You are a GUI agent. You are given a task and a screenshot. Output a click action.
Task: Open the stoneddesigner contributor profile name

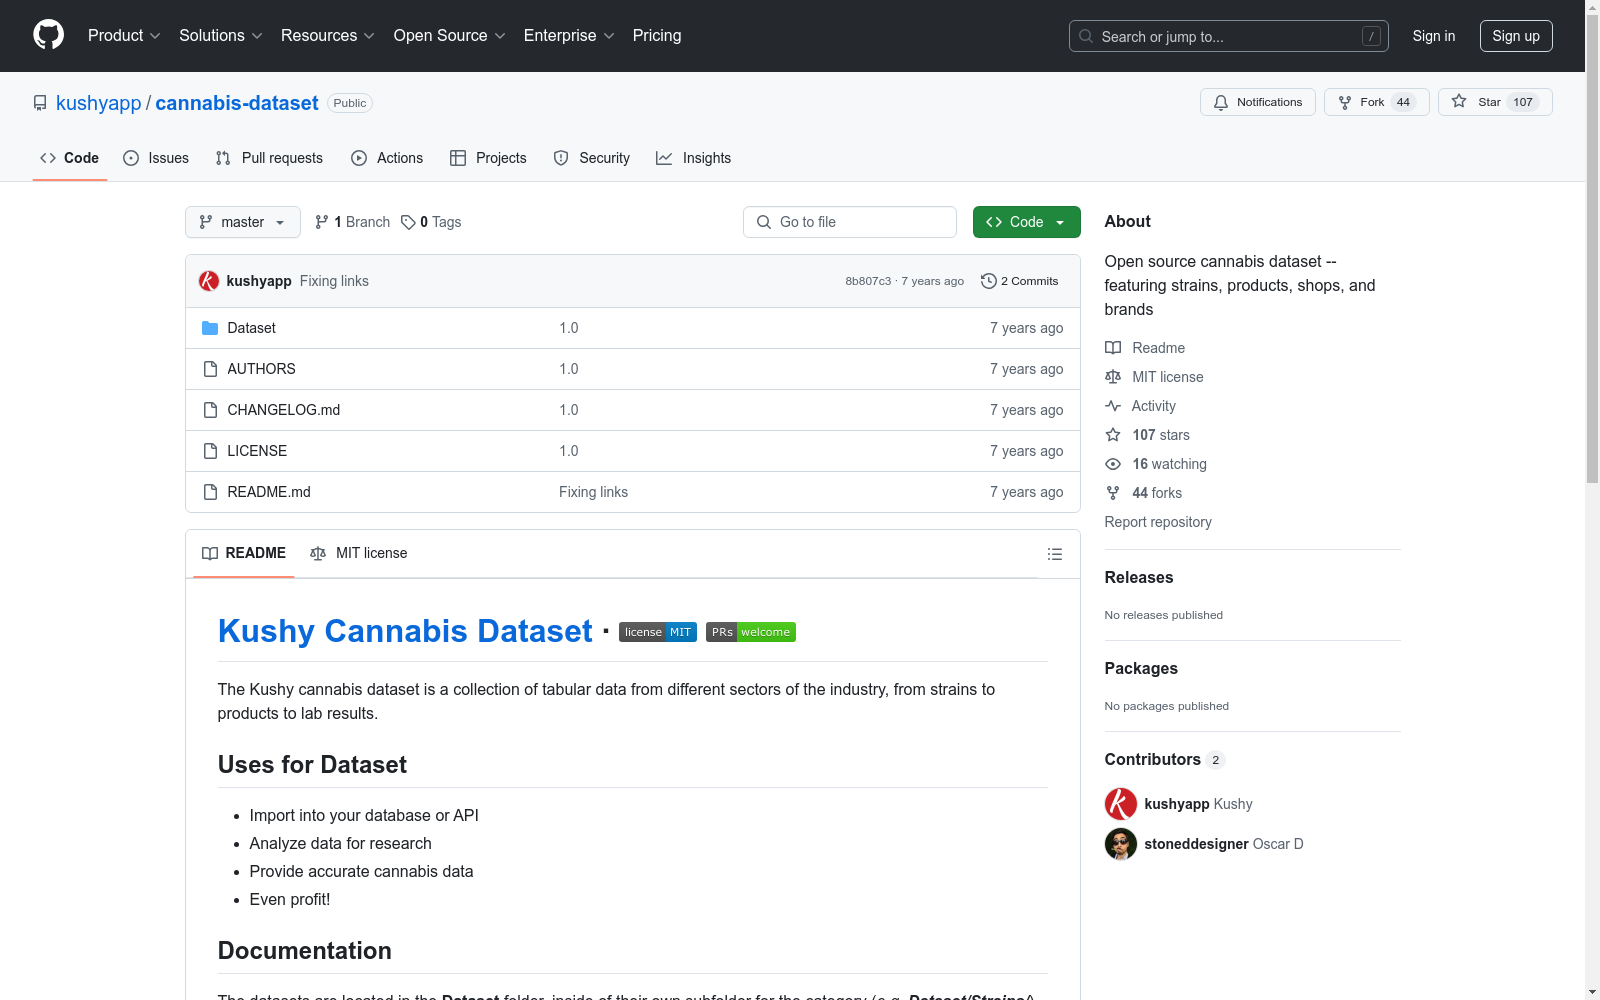pyautogui.click(x=1196, y=844)
